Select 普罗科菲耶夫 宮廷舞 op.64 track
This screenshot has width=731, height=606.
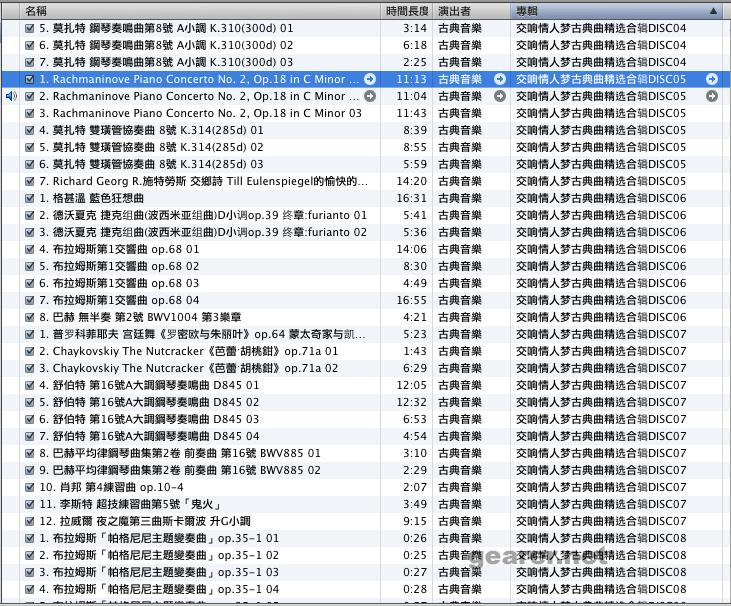point(202,334)
